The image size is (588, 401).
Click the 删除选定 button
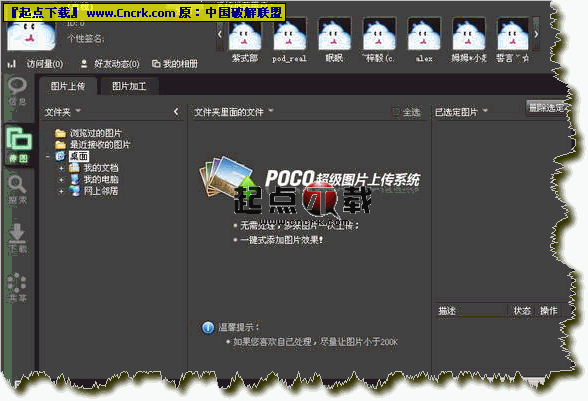click(x=547, y=108)
